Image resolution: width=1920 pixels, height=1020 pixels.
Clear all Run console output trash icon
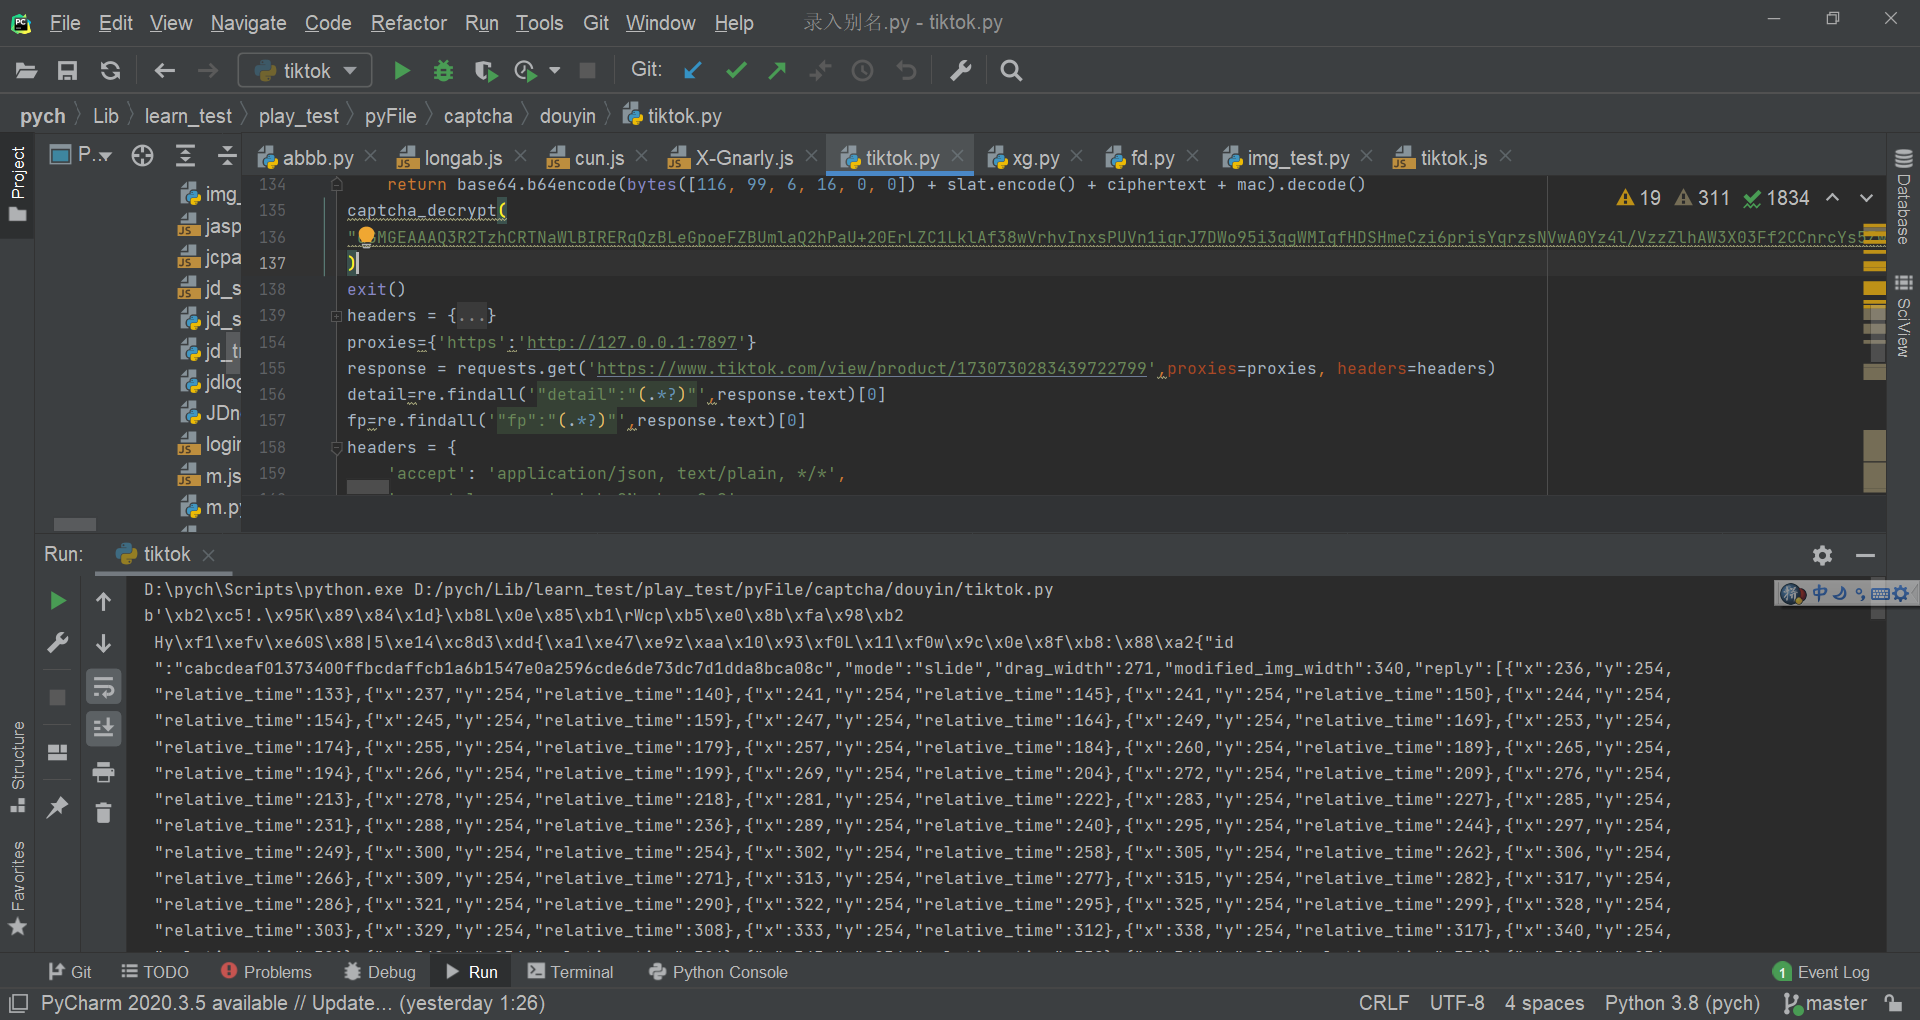[x=103, y=813]
